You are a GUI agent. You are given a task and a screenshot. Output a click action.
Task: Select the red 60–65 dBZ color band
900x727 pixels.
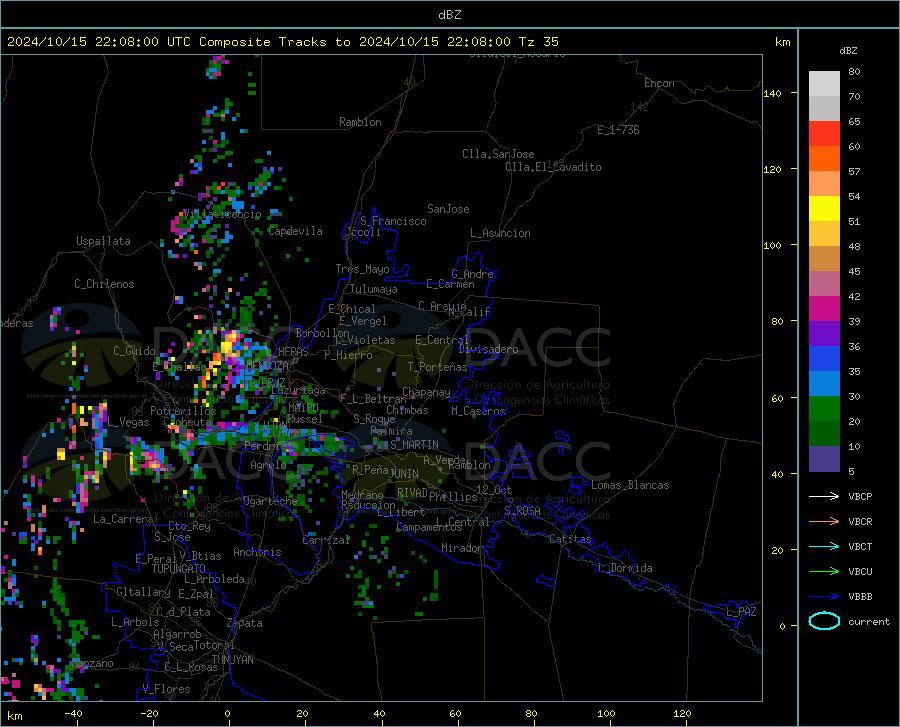tap(824, 134)
